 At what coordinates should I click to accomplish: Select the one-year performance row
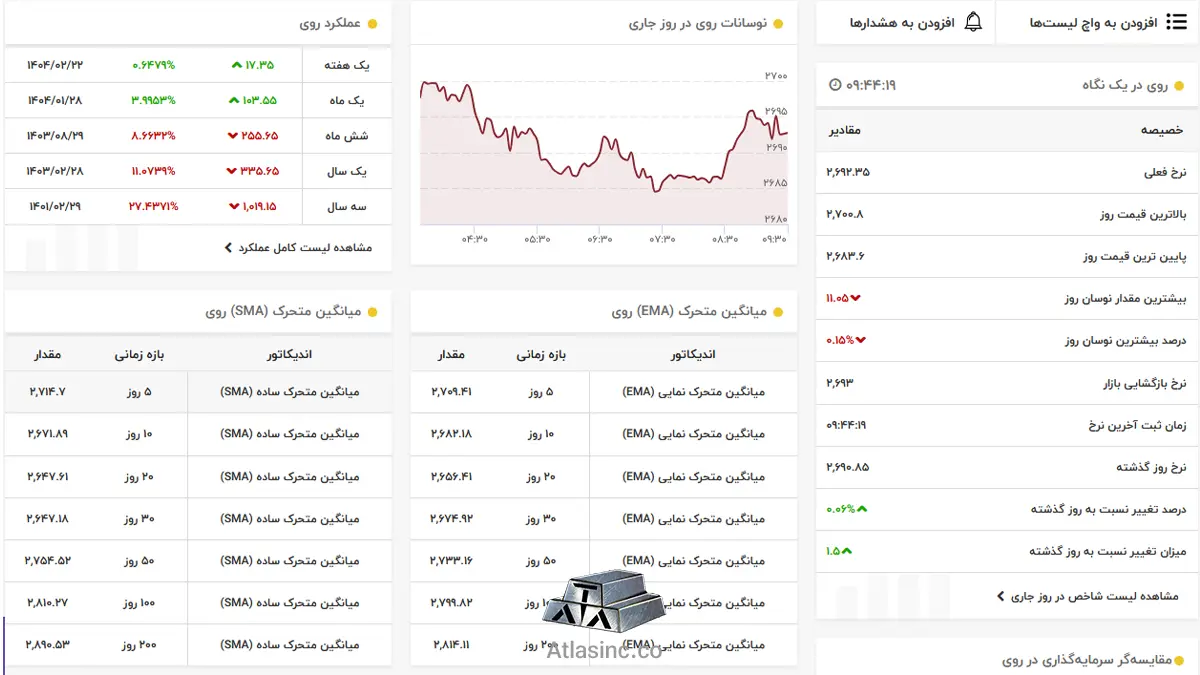(198, 172)
